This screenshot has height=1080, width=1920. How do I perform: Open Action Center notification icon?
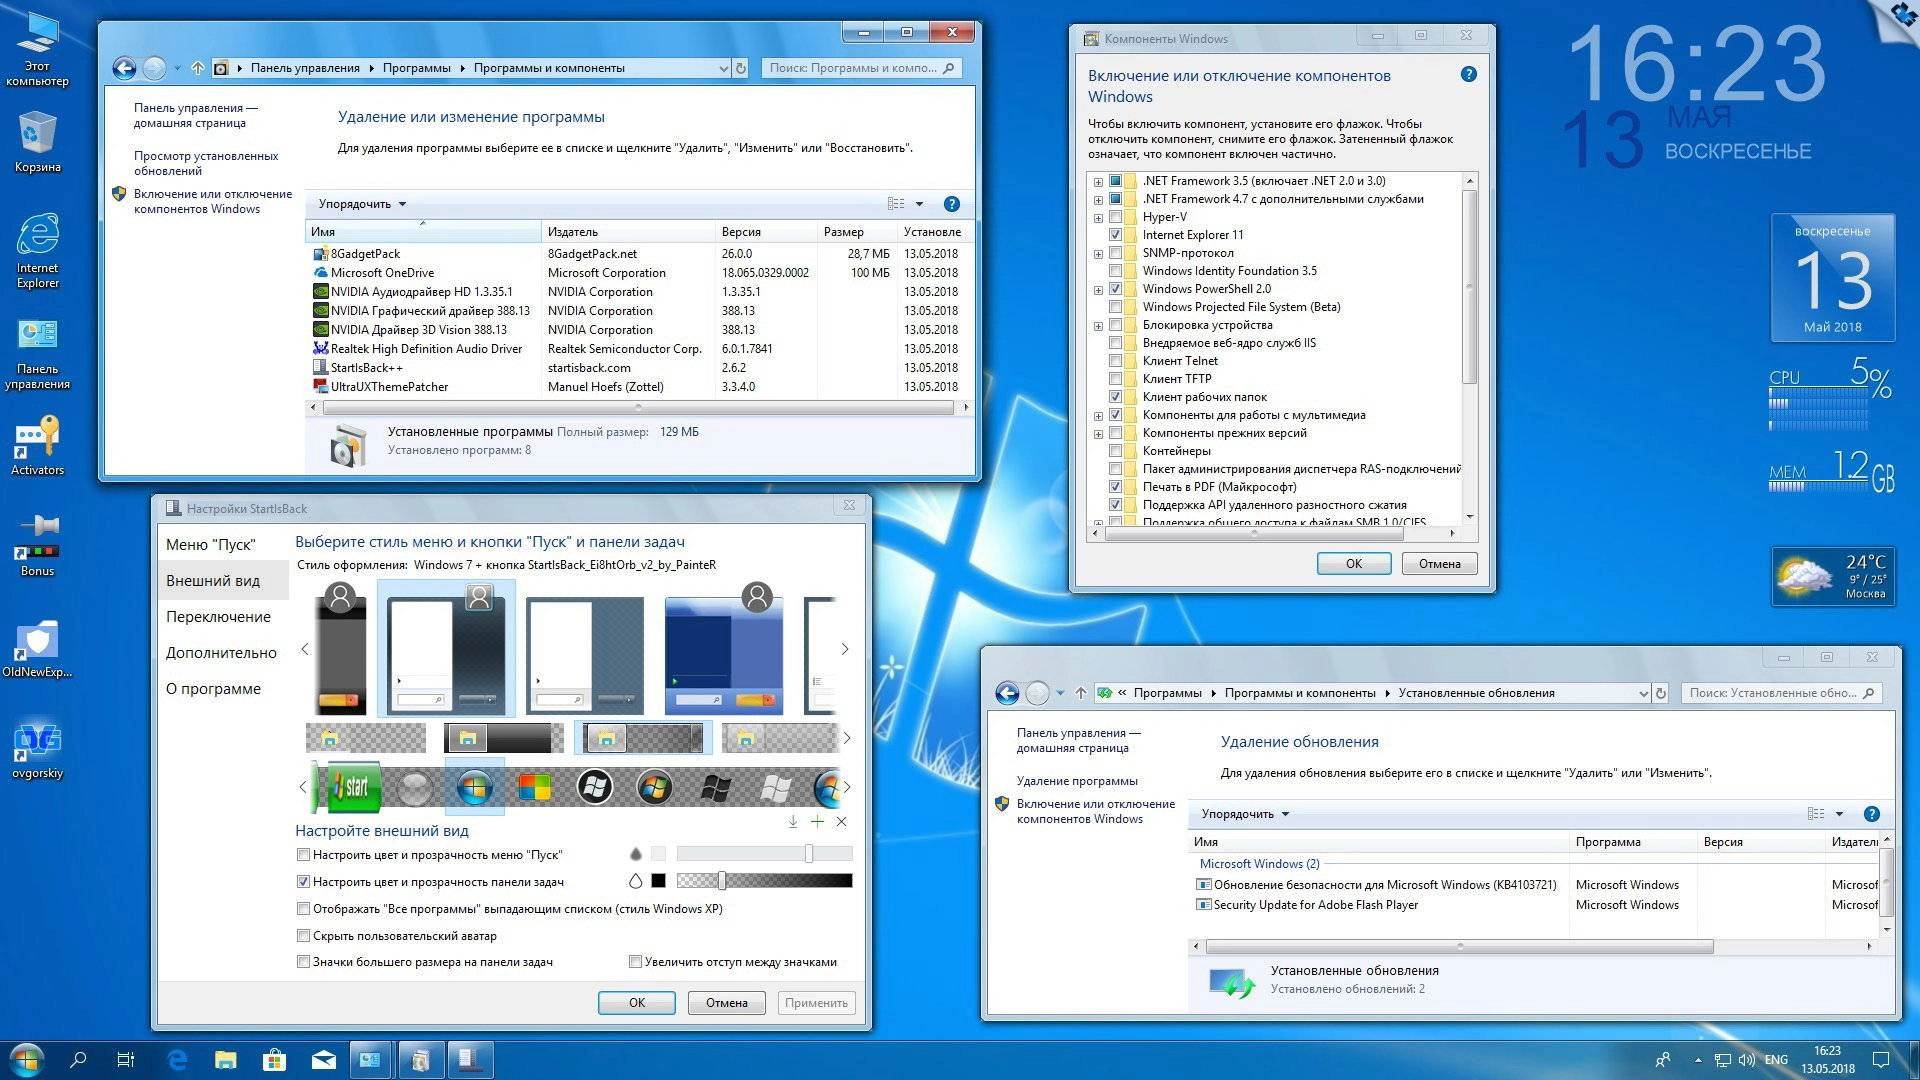pos(1880,1060)
